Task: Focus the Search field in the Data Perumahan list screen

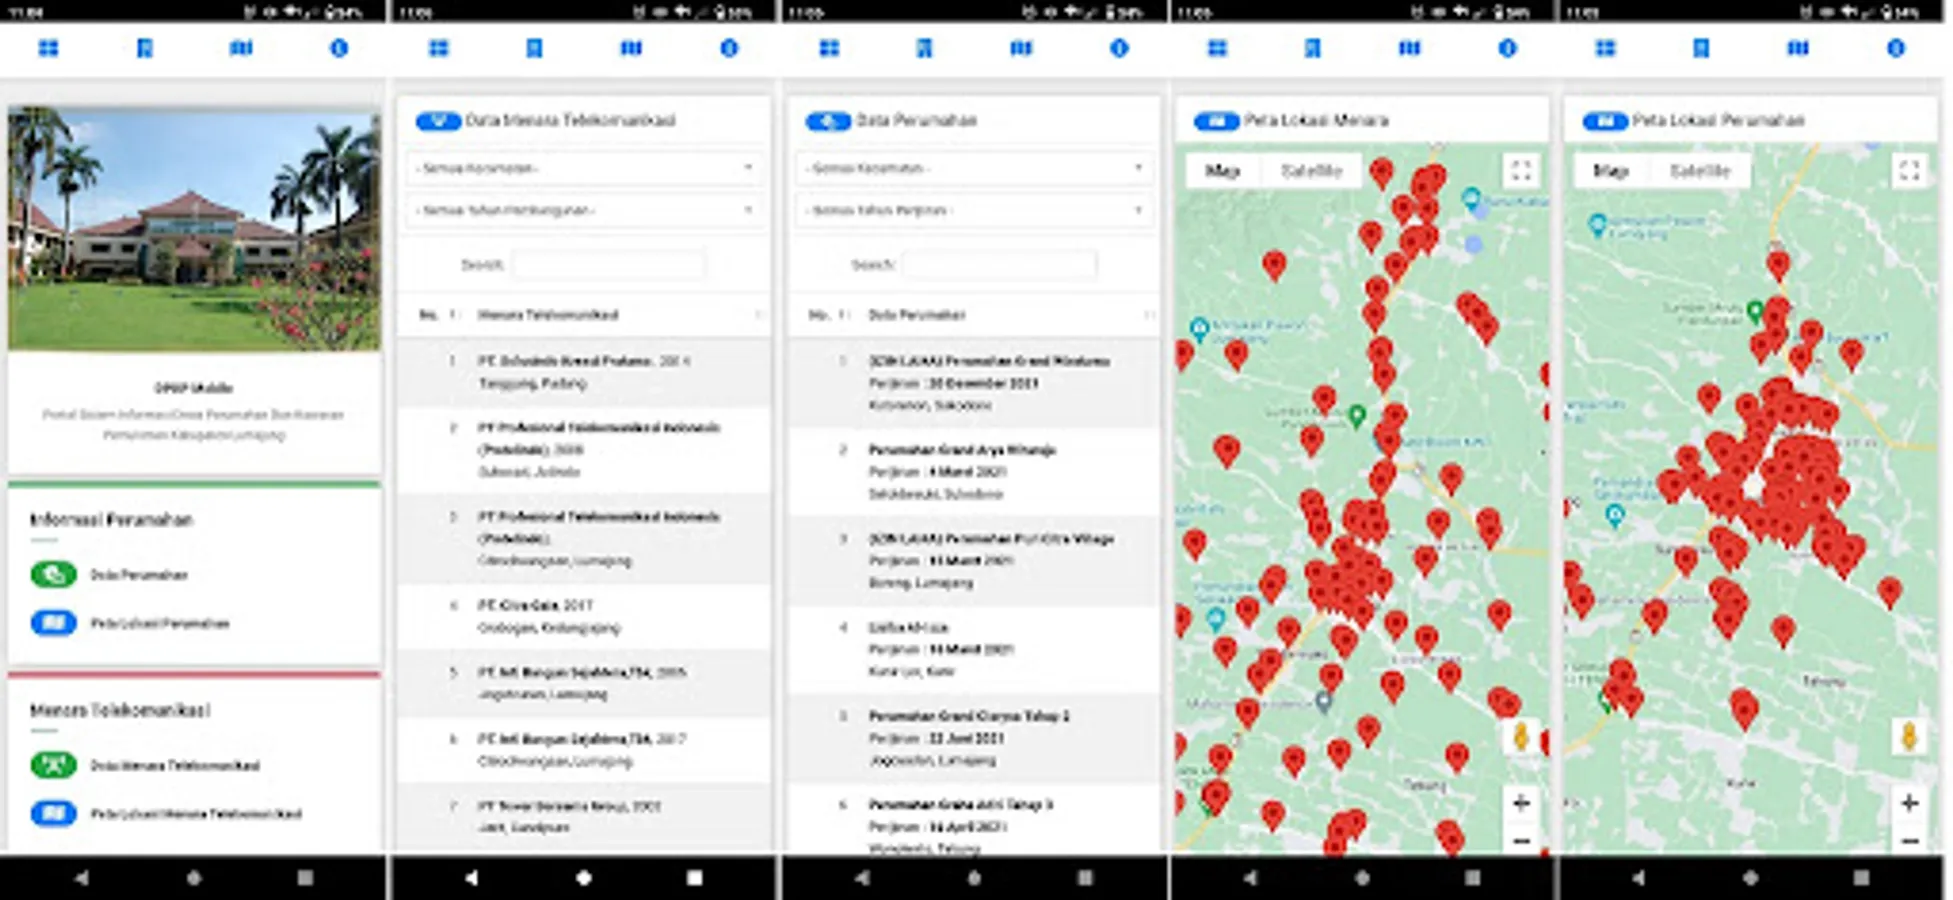Action: pyautogui.click(x=999, y=265)
